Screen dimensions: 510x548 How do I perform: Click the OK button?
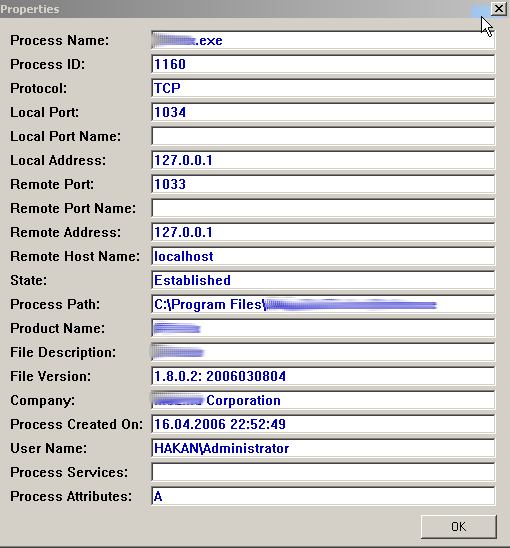[x=459, y=526]
